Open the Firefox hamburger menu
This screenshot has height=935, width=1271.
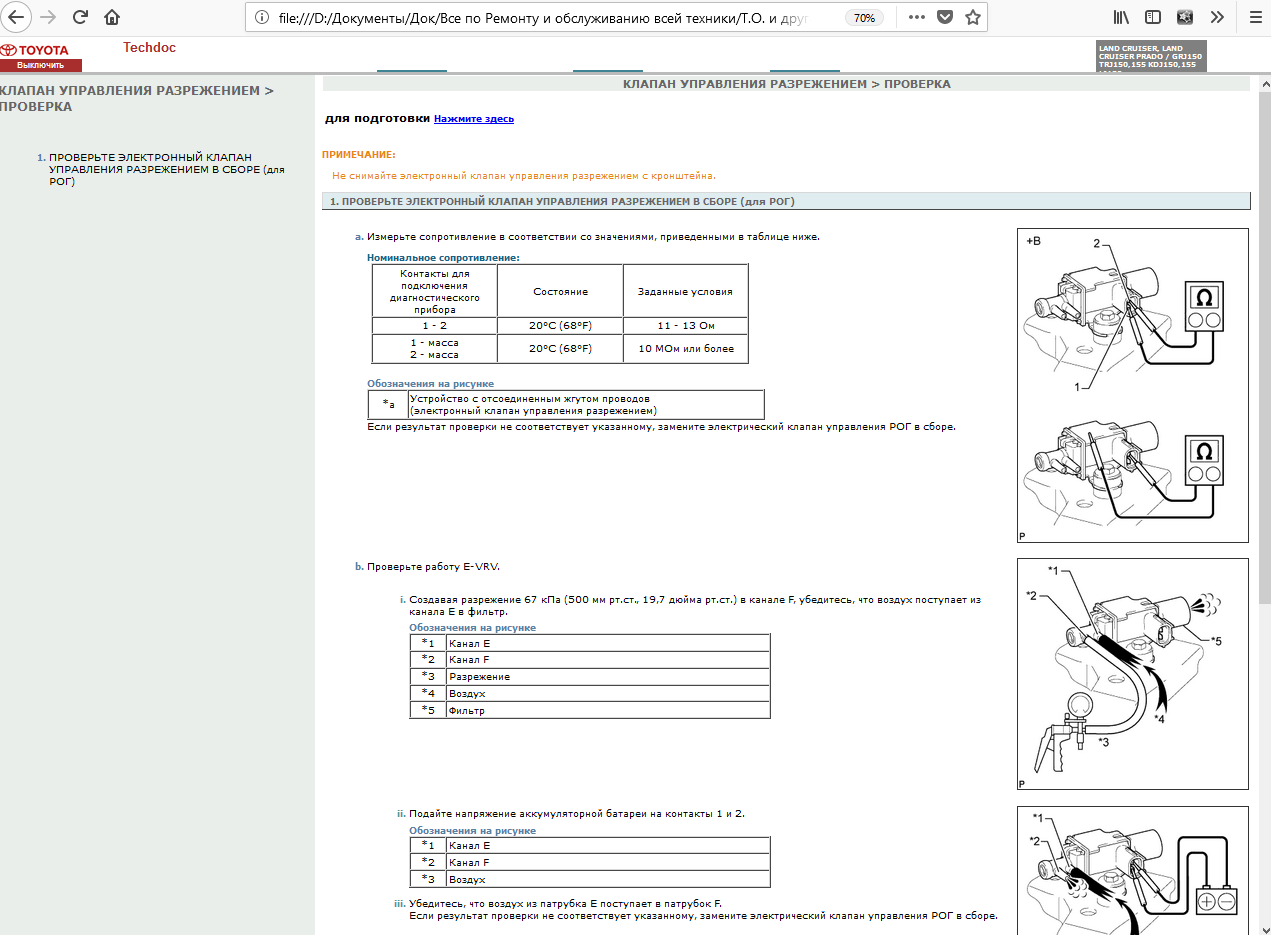[1254, 17]
